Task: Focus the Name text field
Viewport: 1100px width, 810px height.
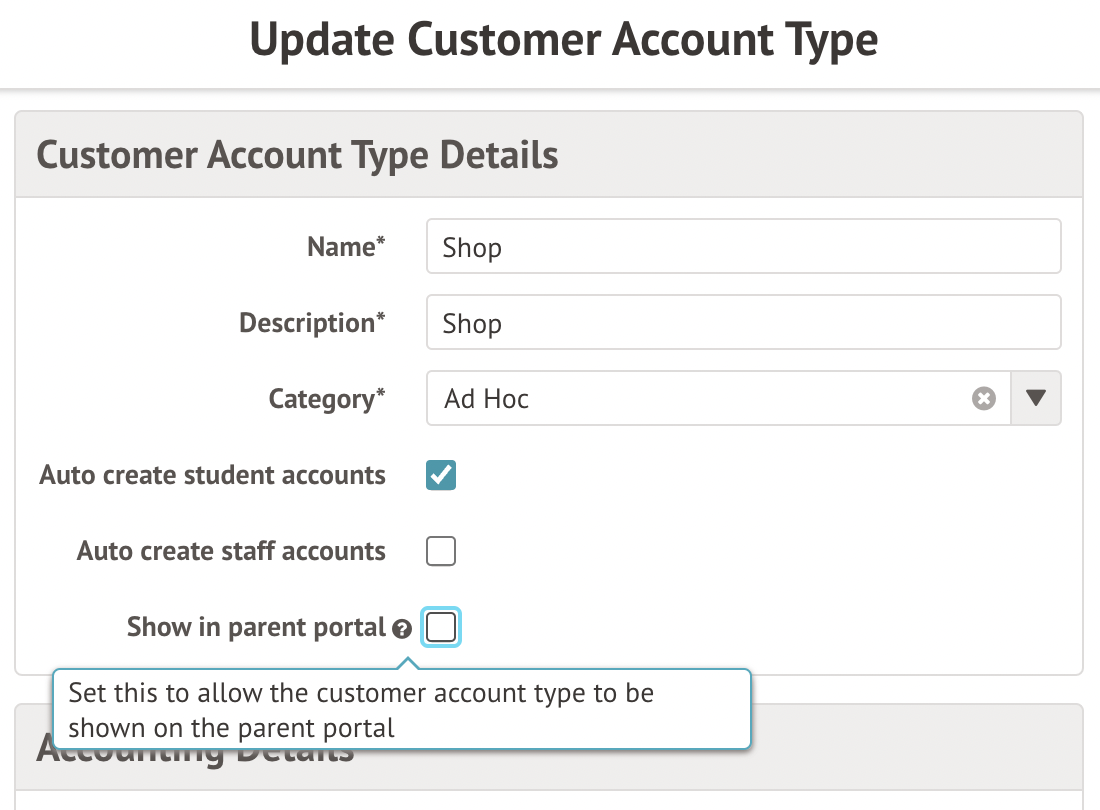Action: click(x=742, y=247)
